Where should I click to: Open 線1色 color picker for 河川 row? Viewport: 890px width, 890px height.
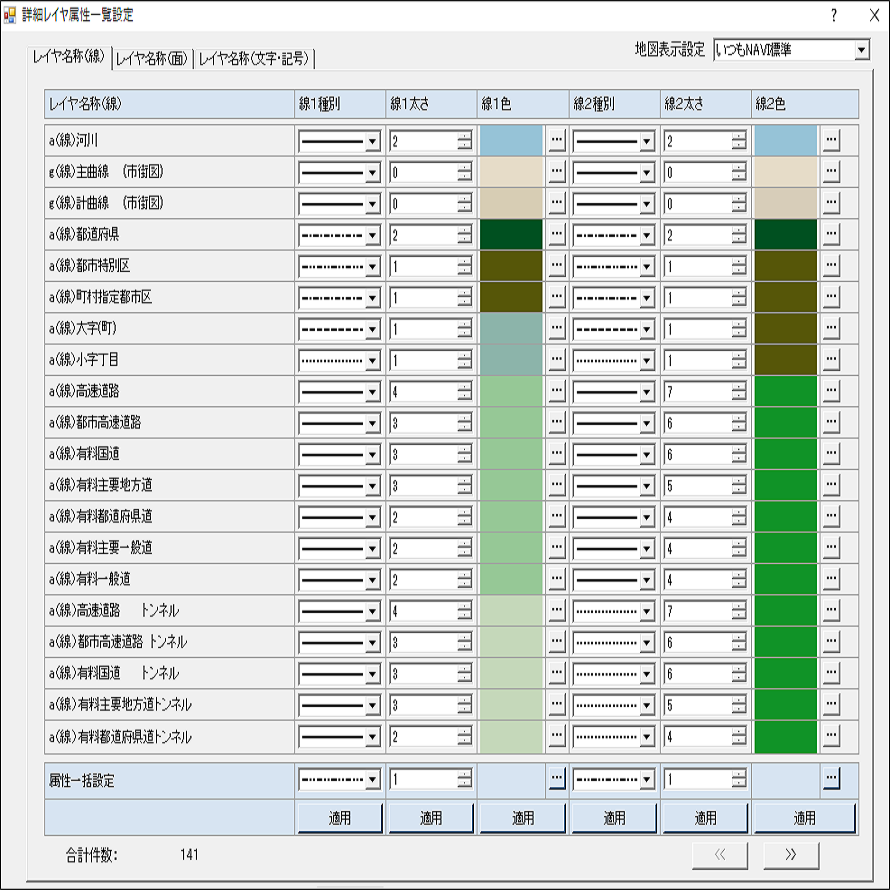coord(557,141)
